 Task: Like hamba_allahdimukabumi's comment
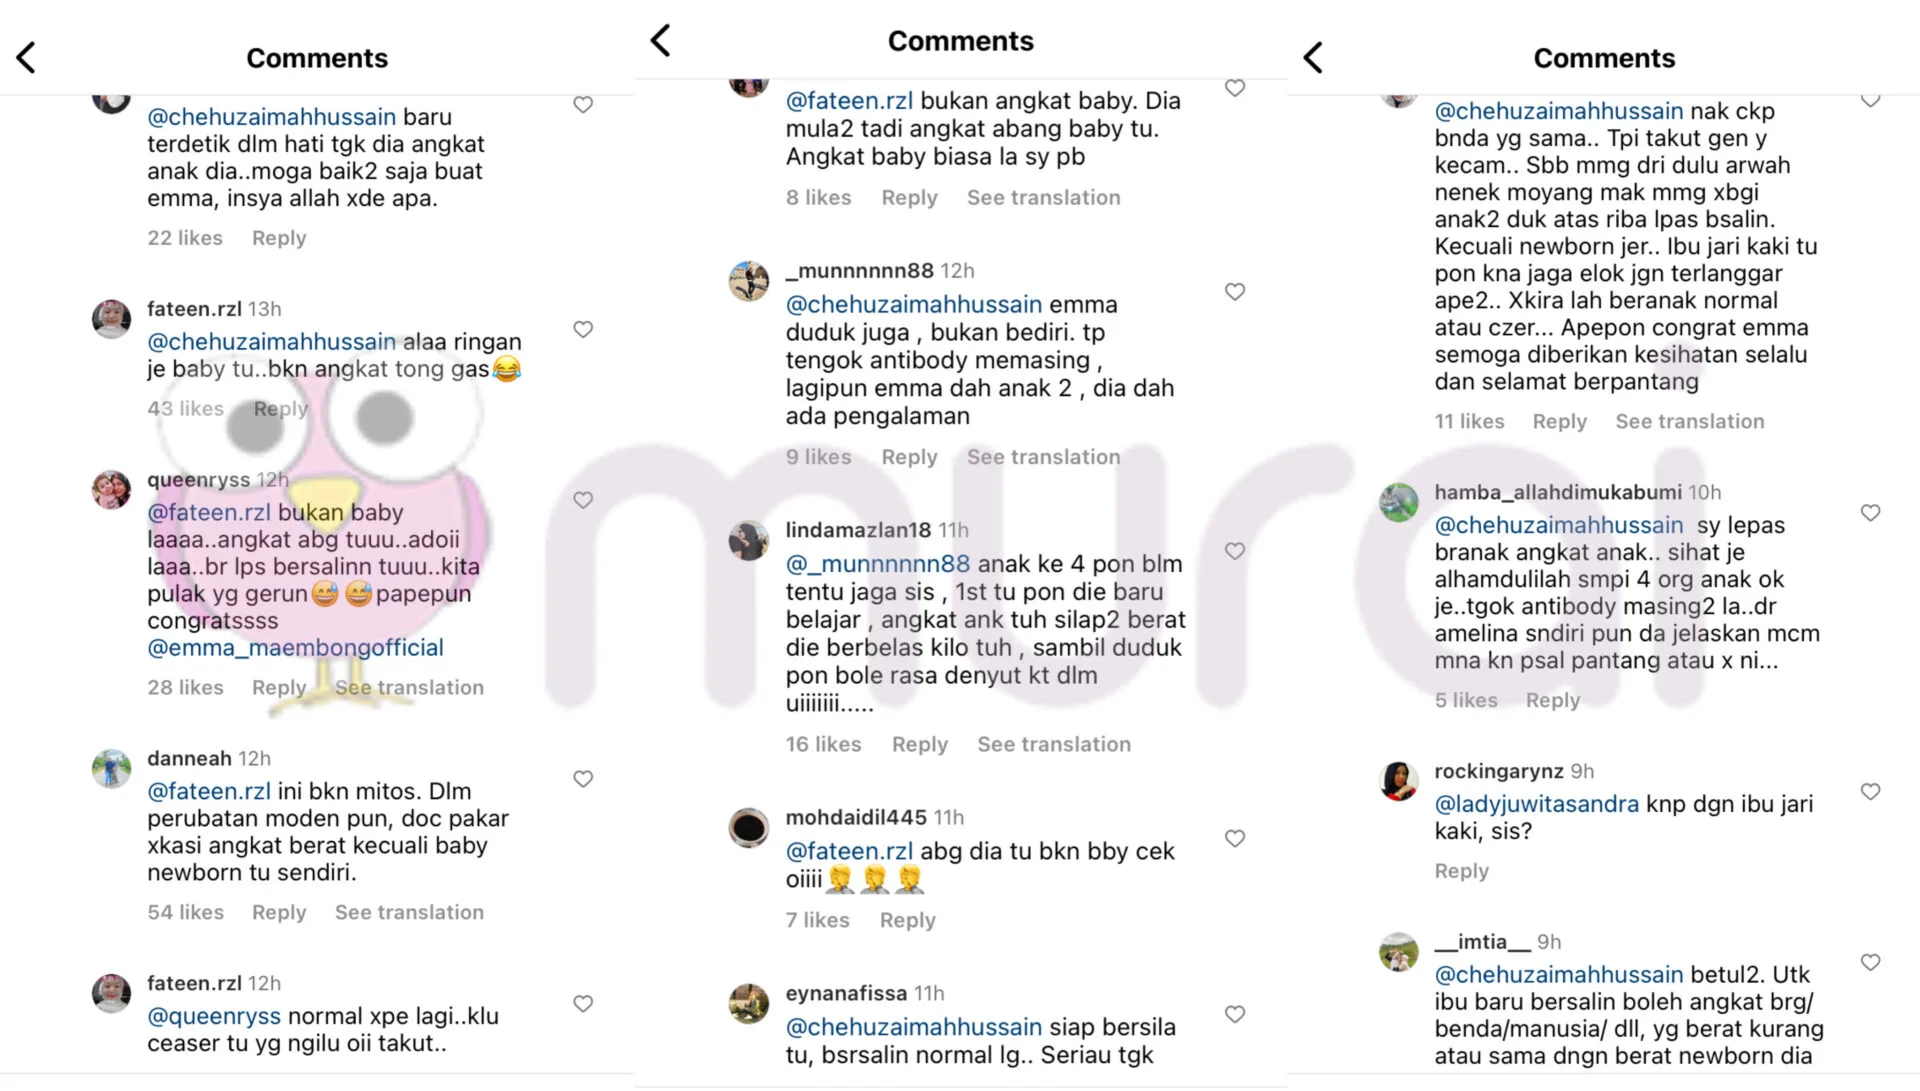1870,513
